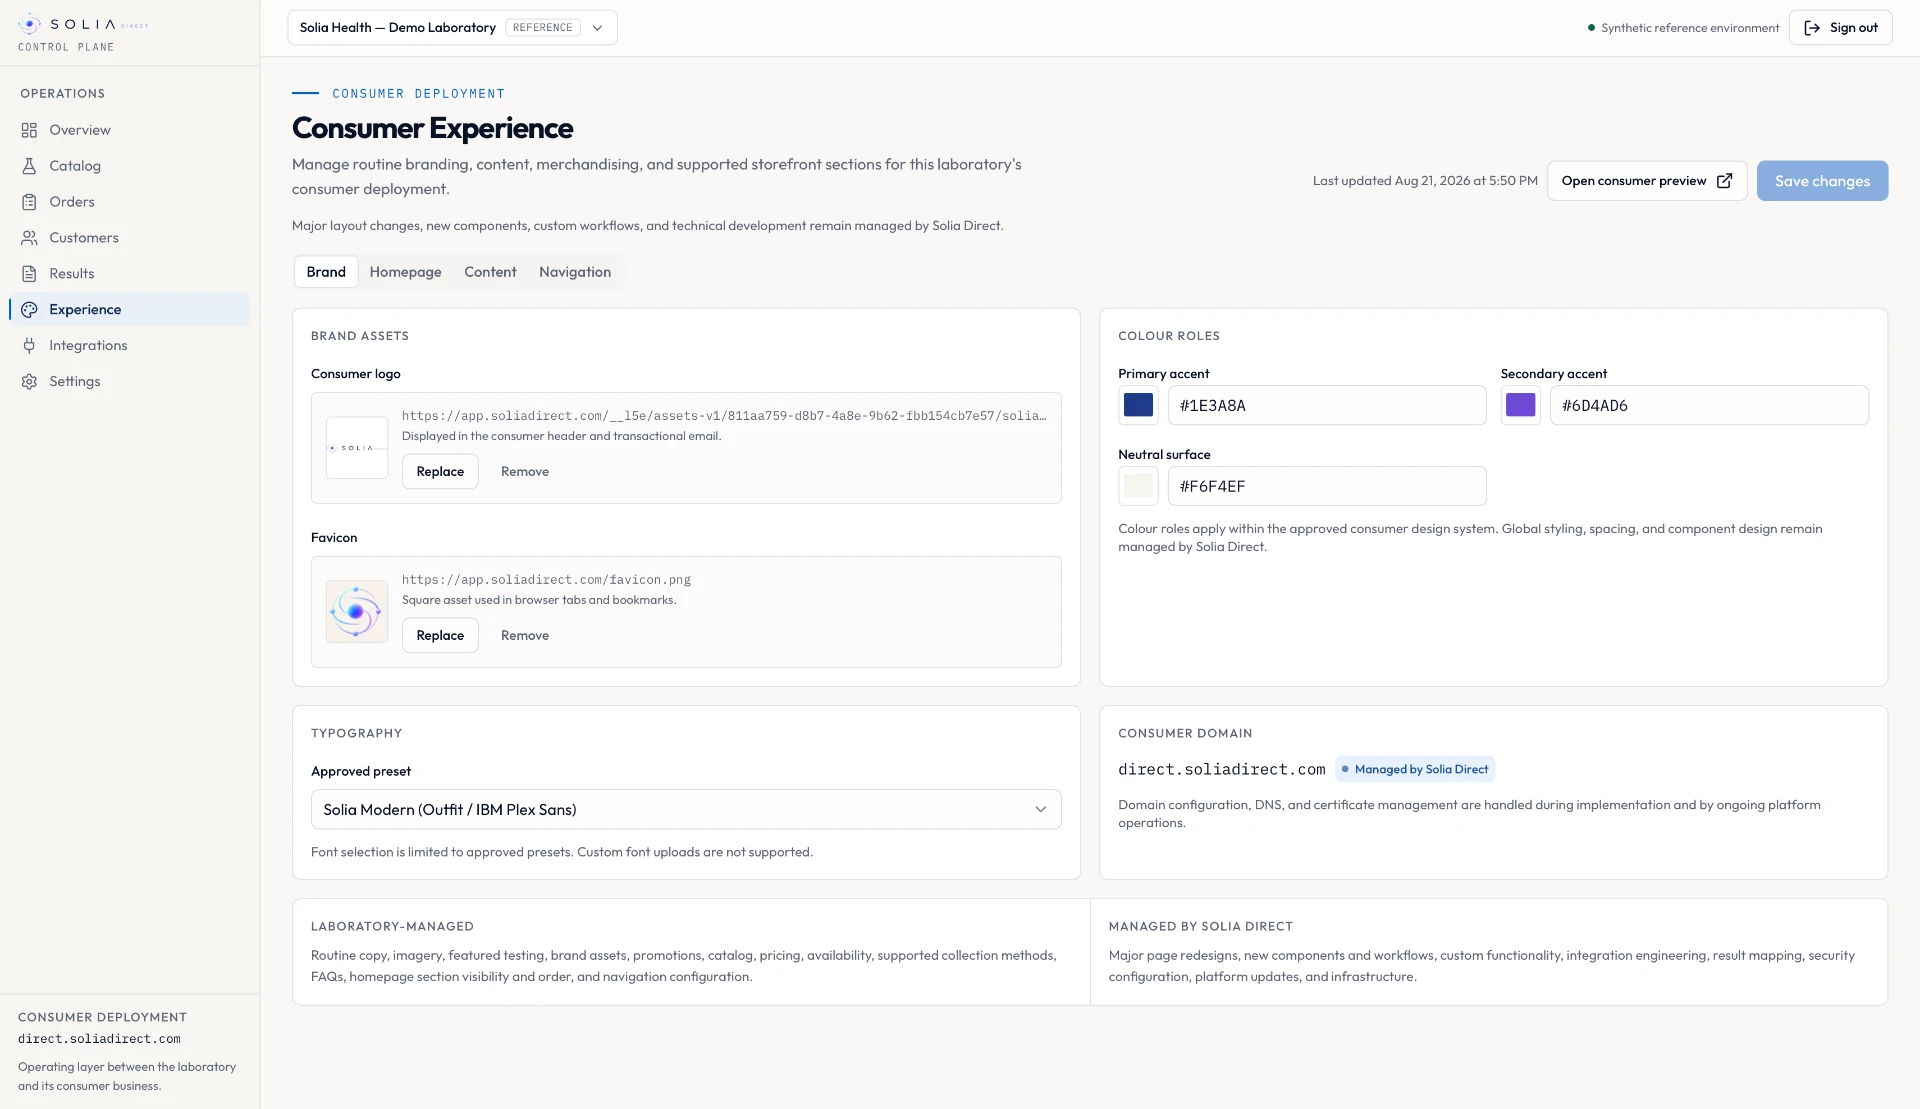Screen dimensions: 1920x1109
Task: Click the Consumer Experience heading
Action: pyautogui.click(x=432, y=128)
